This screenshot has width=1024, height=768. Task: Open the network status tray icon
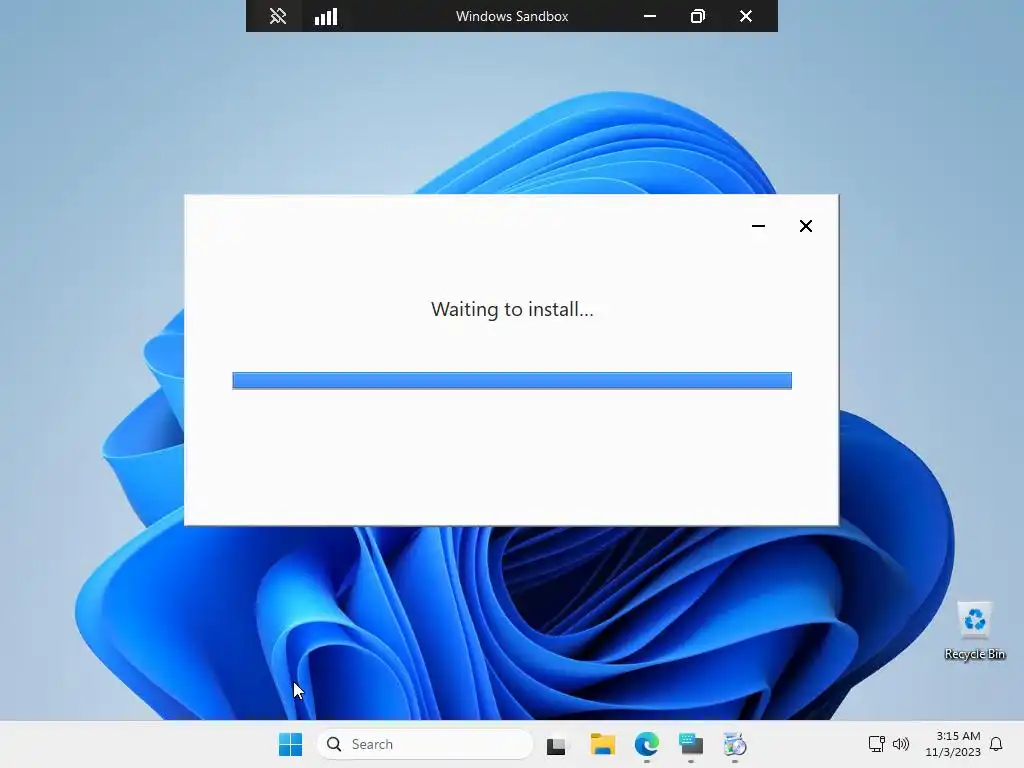[x=876, y=744]
